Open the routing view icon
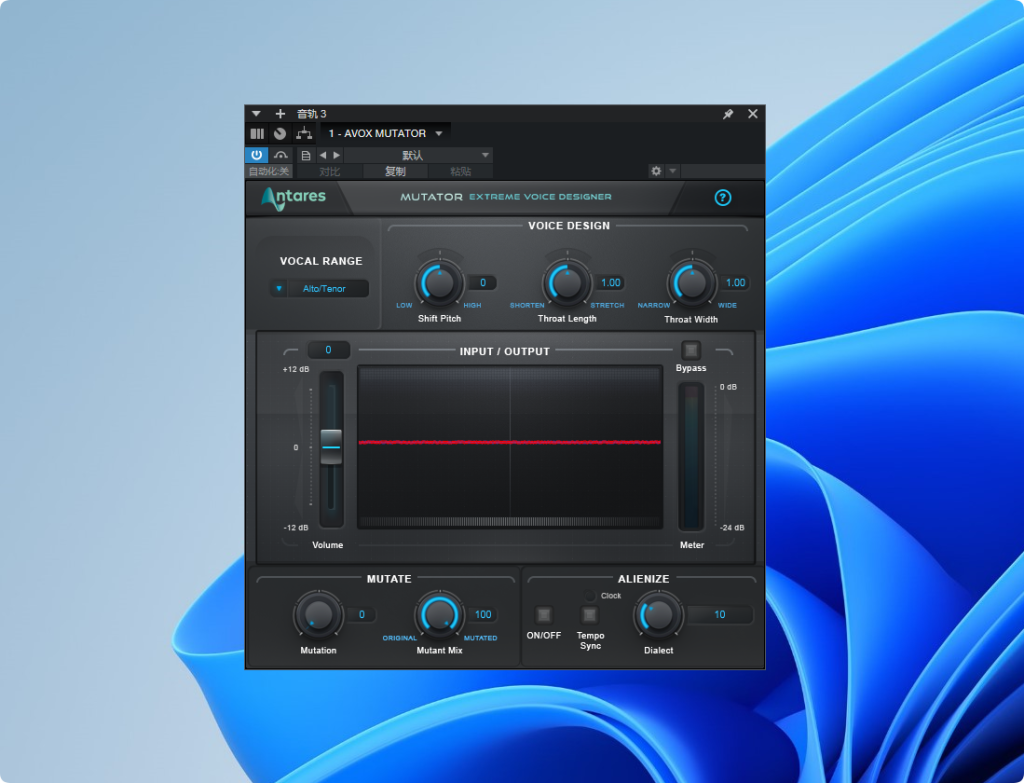 304,134
